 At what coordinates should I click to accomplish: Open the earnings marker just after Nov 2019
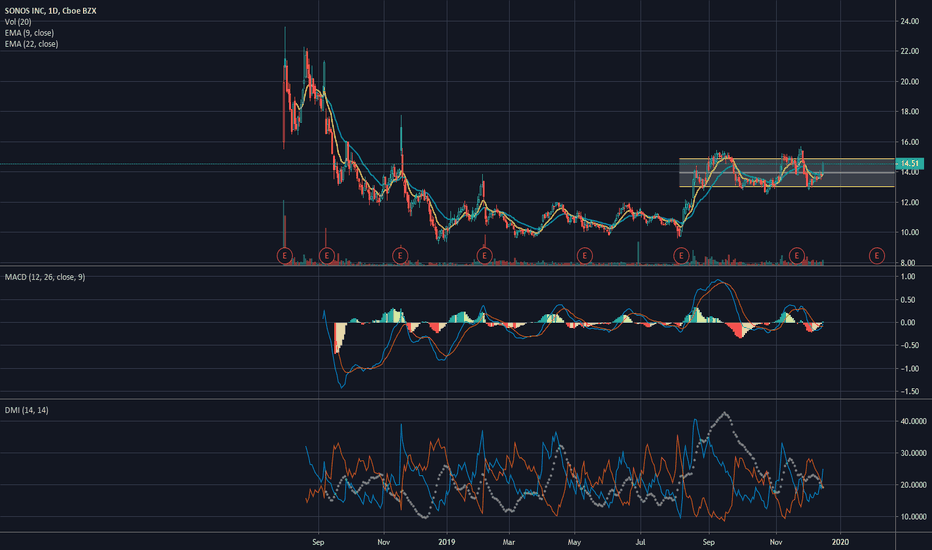click(x=796, y=256)
